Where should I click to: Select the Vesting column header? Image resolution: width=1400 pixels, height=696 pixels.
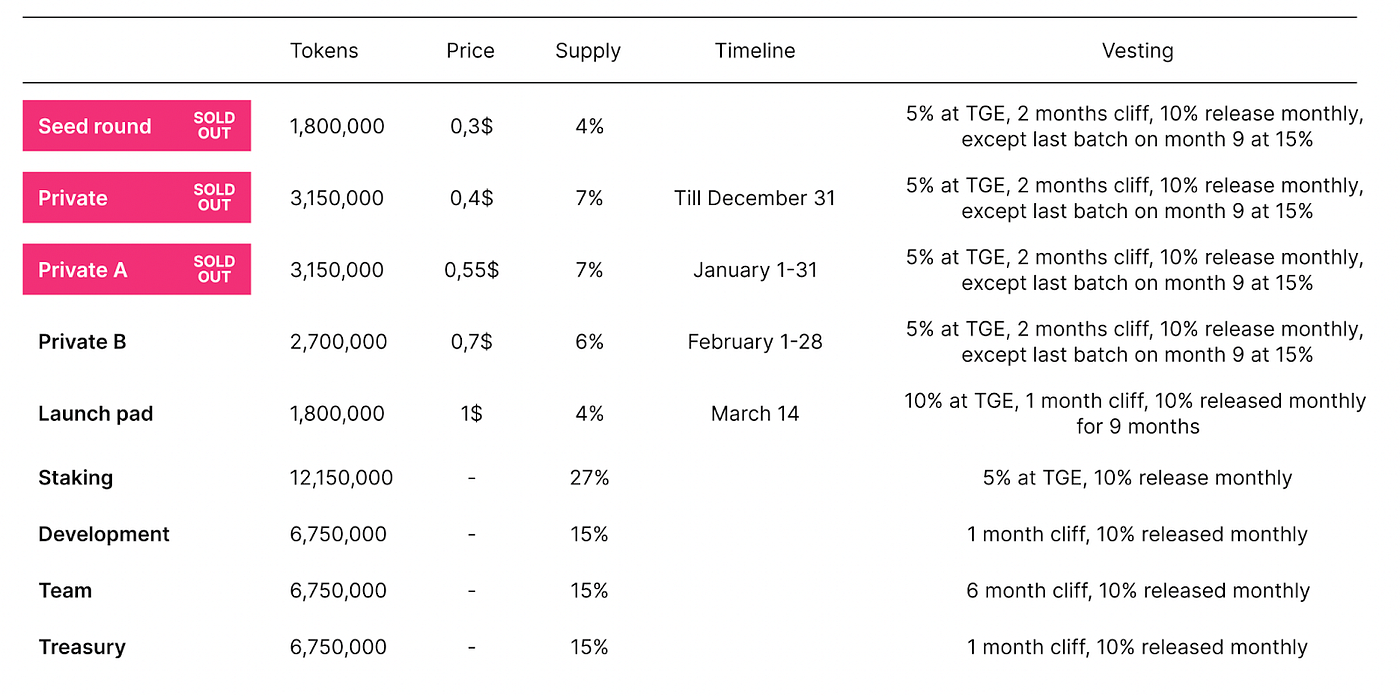click(x=1137, y=51)
